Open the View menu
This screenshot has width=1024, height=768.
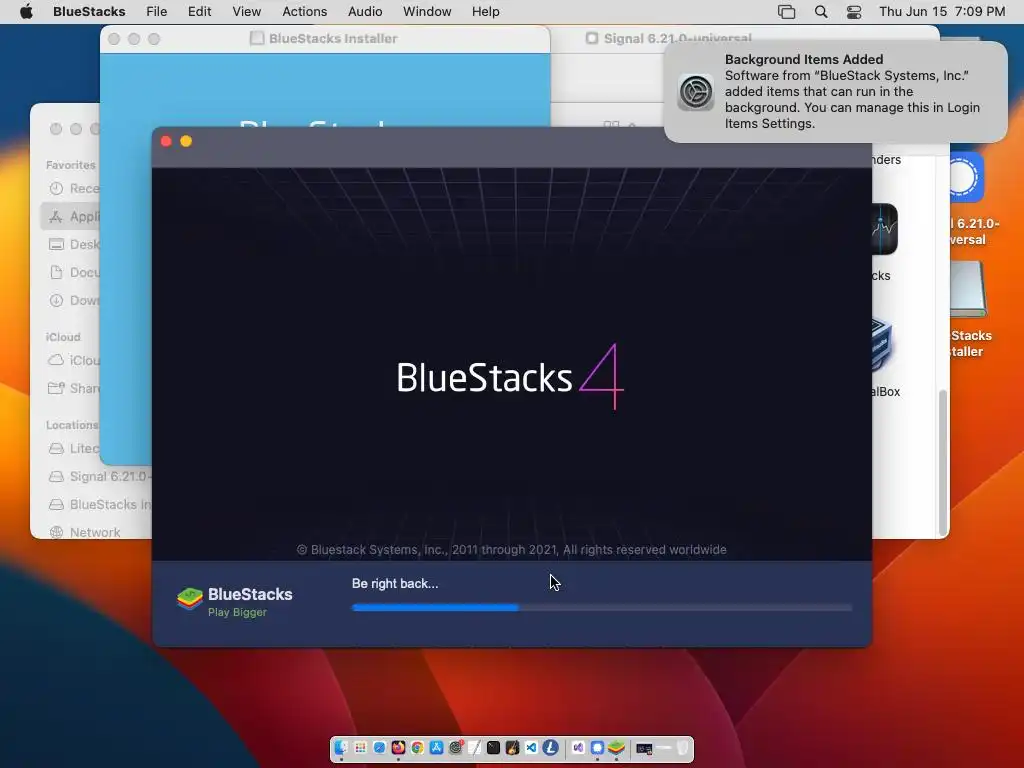(246, 12)
